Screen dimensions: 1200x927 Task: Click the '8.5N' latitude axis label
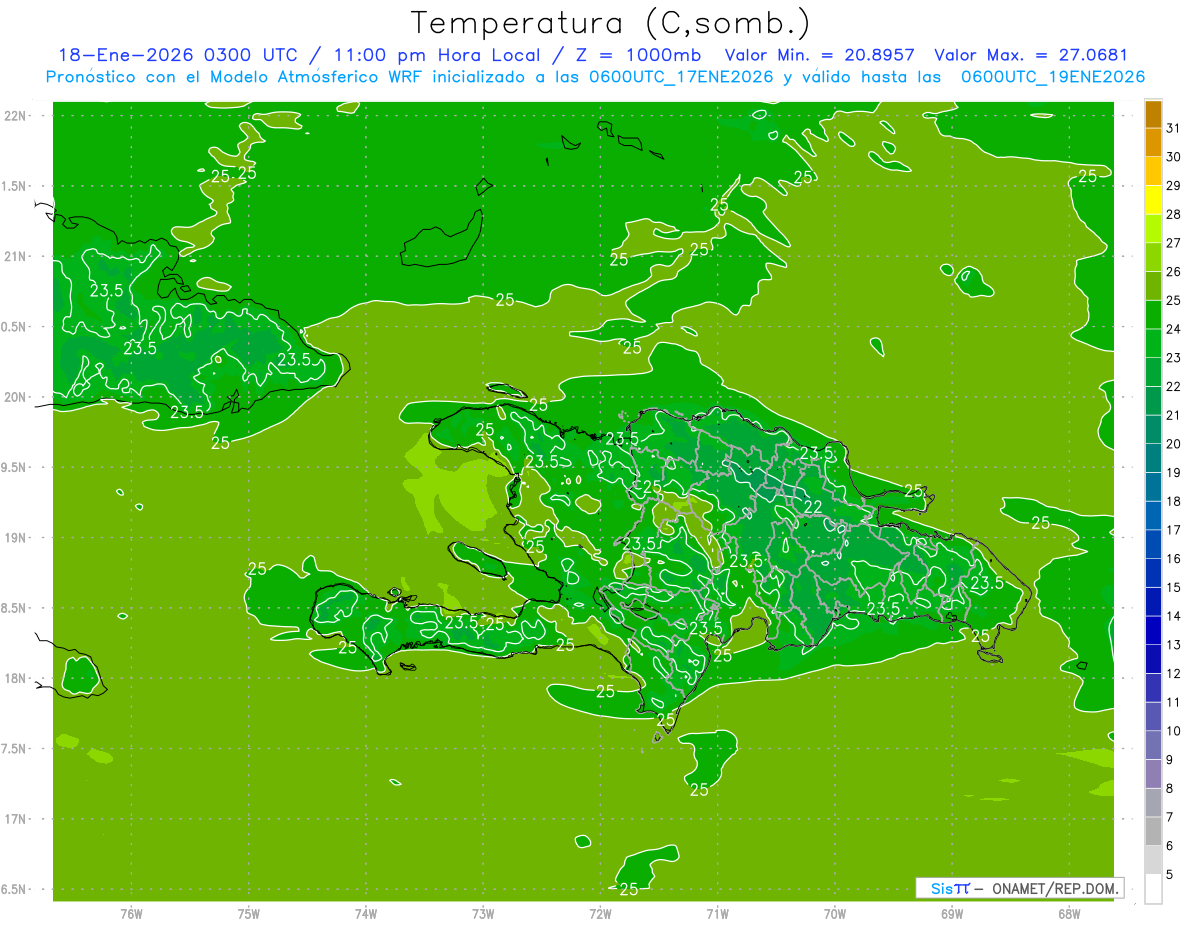click(15, 609)
